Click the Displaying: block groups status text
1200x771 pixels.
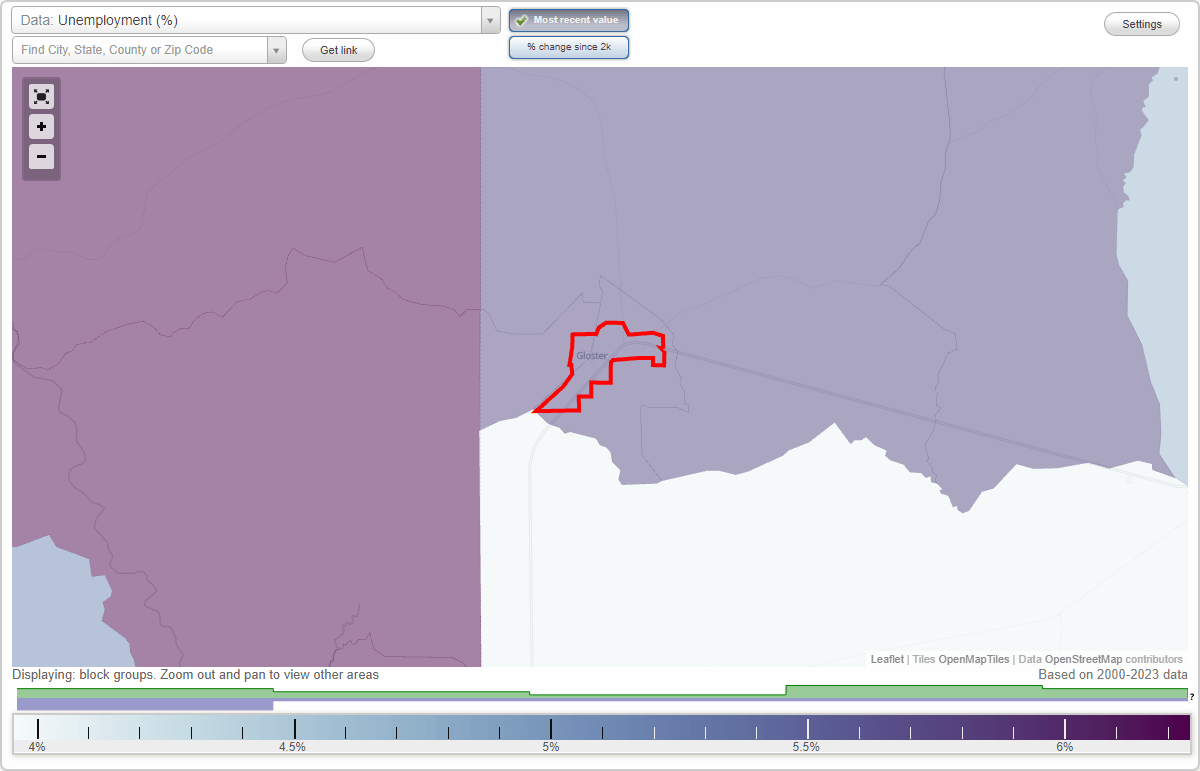(196, 675)
